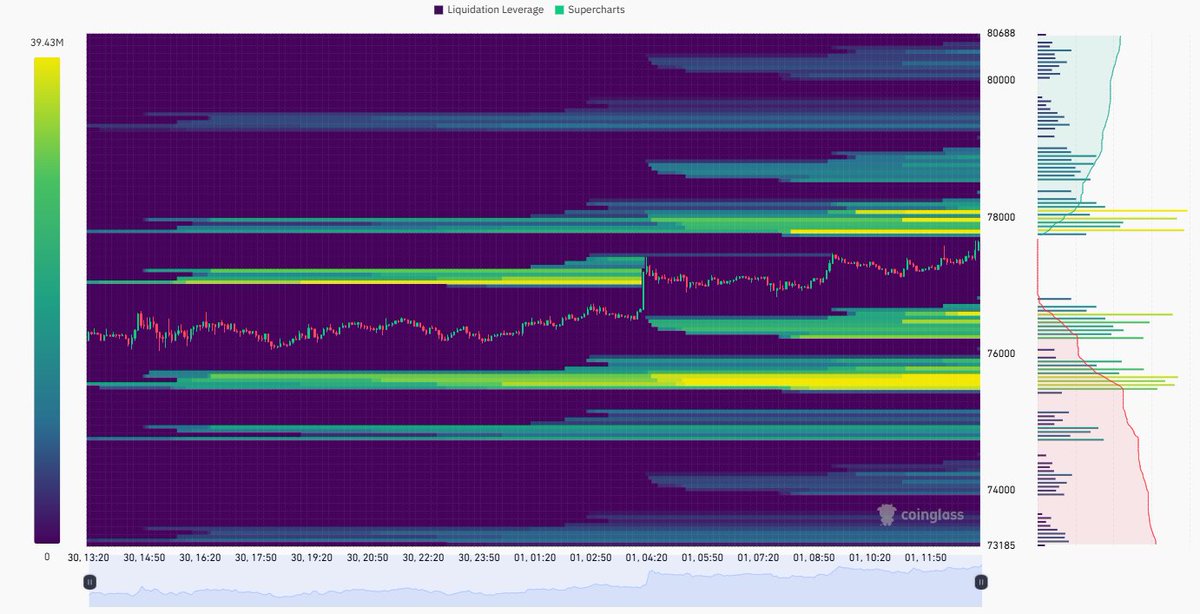The height and width of the screenshot is (614, 1200).
Task: Toggle the Supercharts legend series
Action: click(589, 10)
